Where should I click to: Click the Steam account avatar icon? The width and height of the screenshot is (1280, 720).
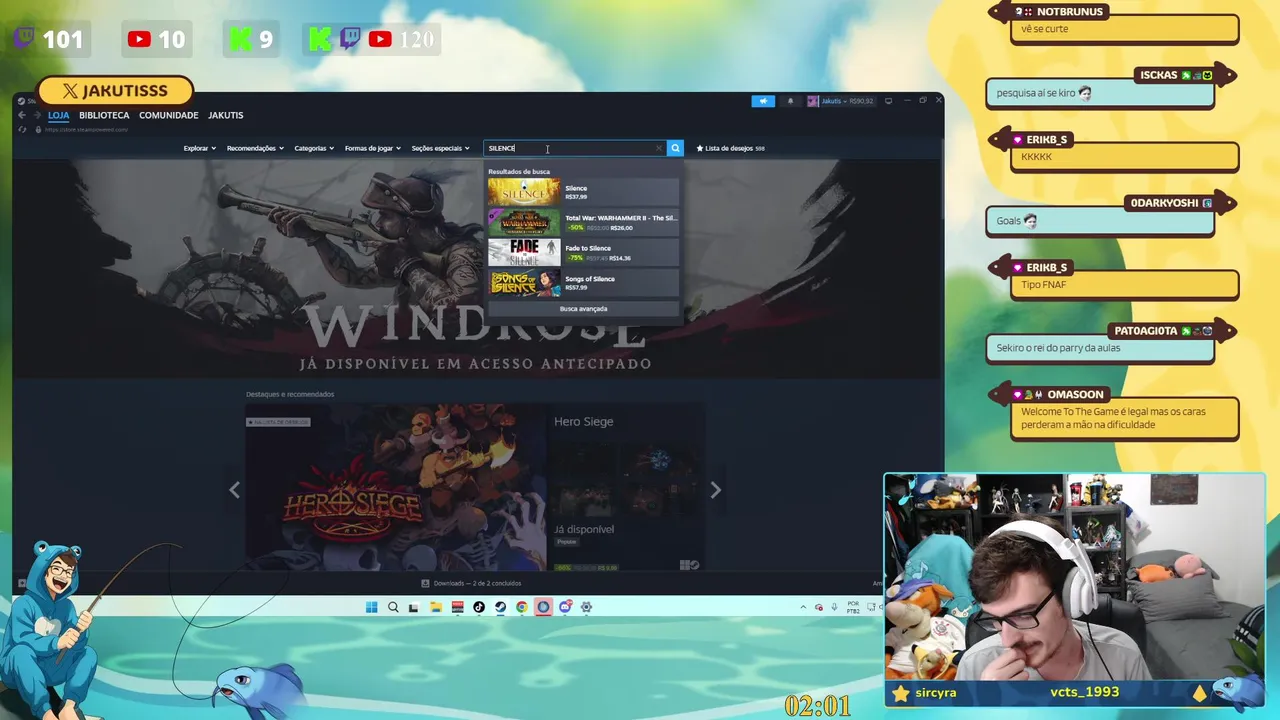(x=813, y=101)
